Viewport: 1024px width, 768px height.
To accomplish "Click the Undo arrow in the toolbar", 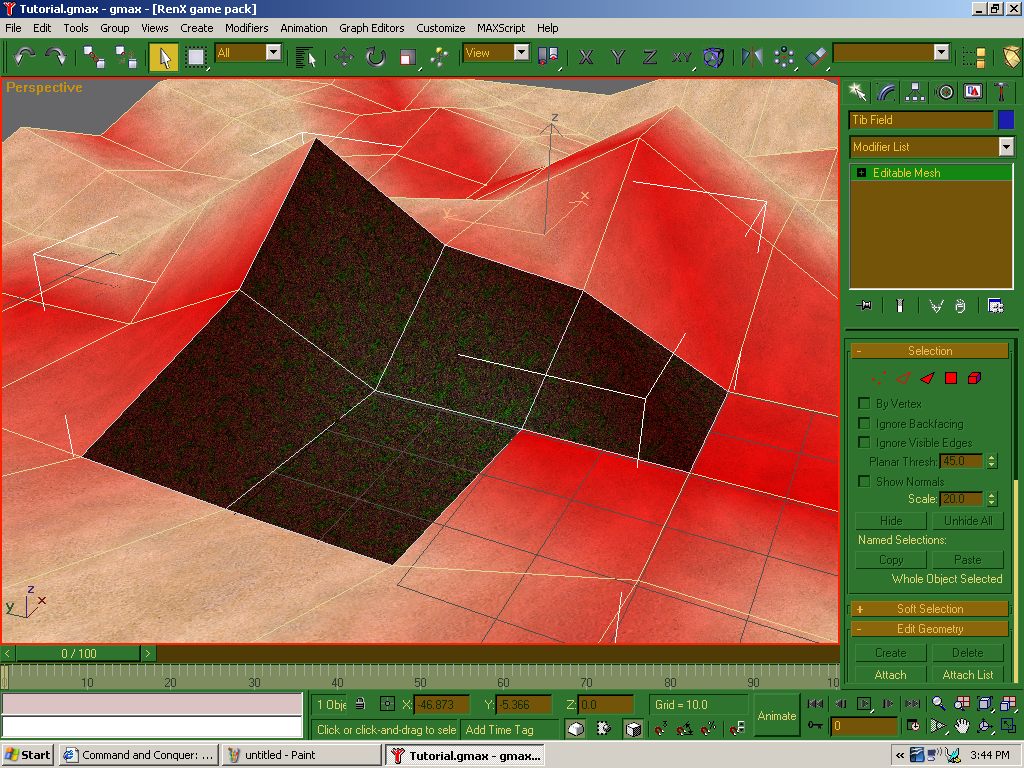I will [x=24, y=57].
